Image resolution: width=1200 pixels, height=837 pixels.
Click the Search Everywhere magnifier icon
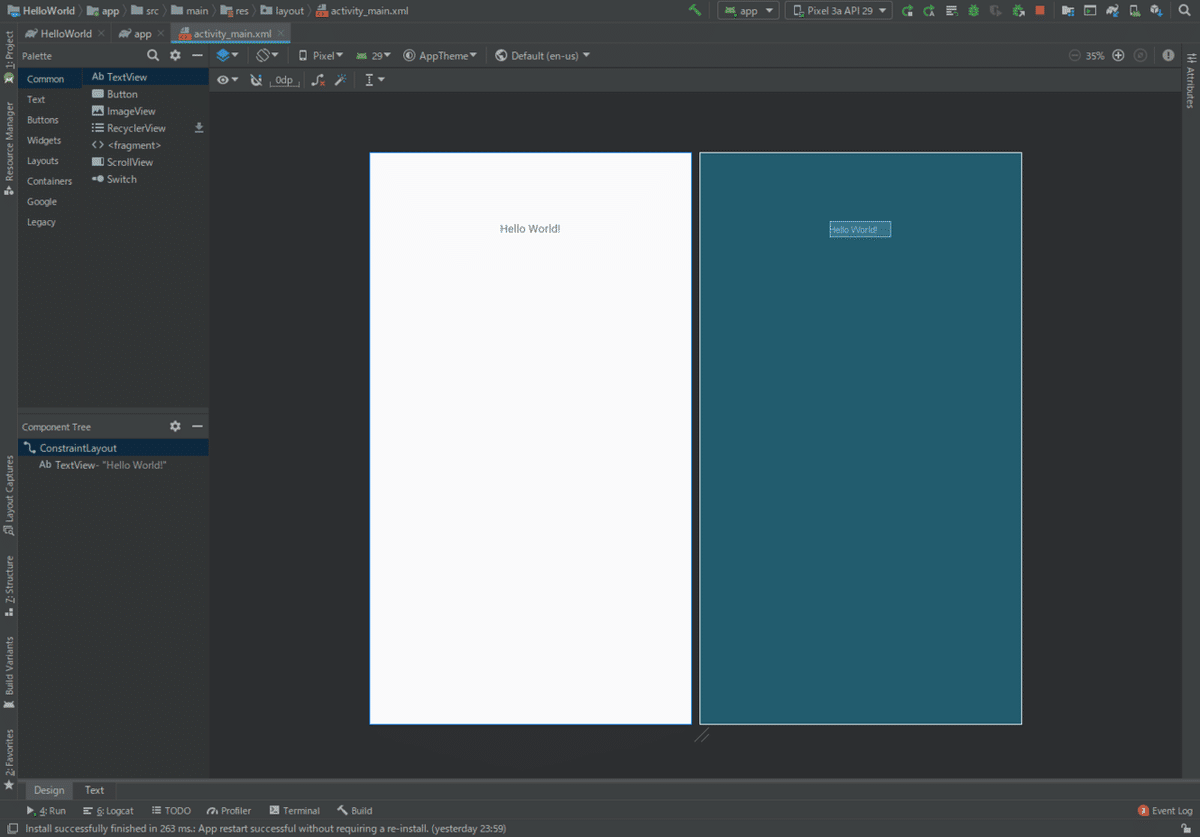1183,11
